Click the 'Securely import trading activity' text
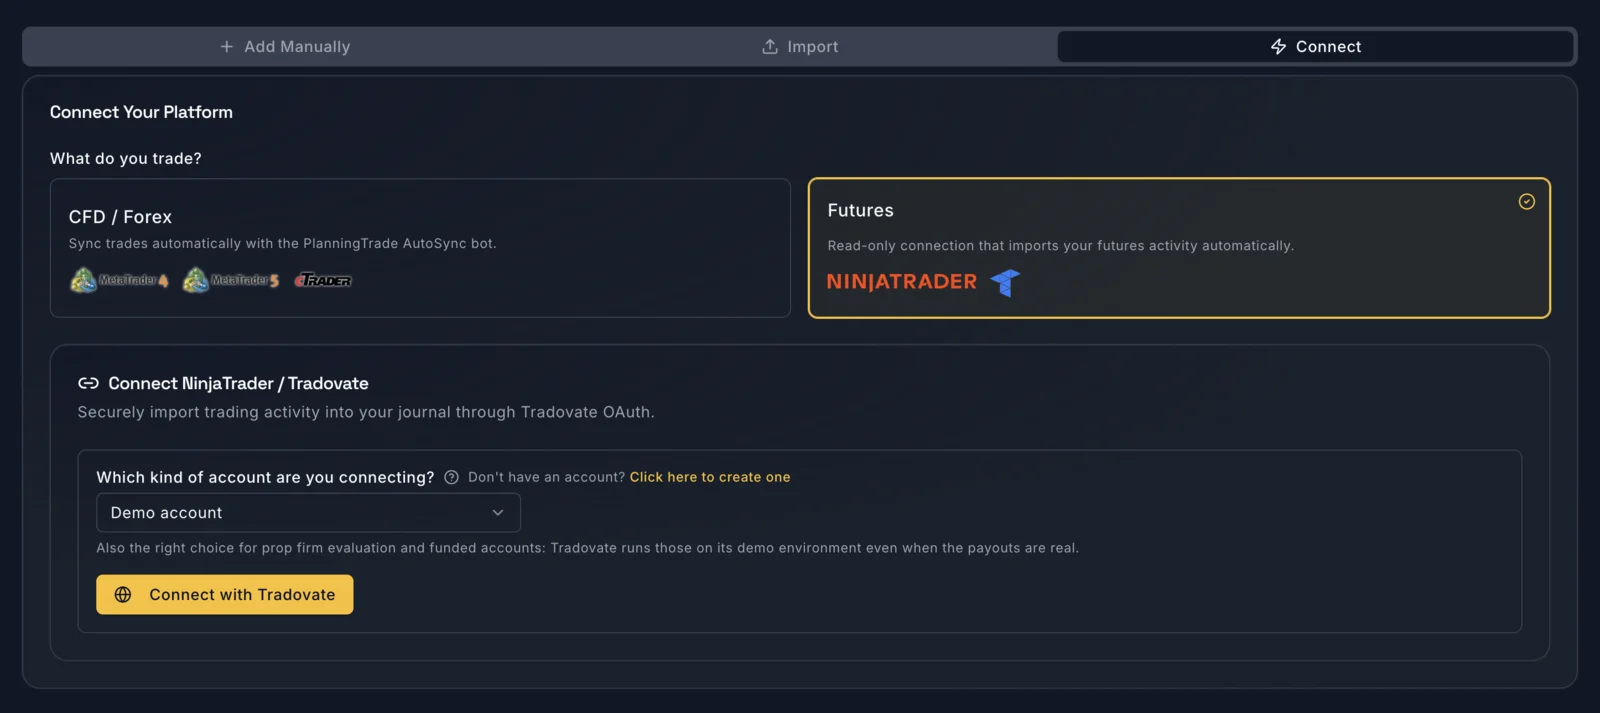Image resolution: width=1600 pixels, height=713 pixels. click(366, 412)
